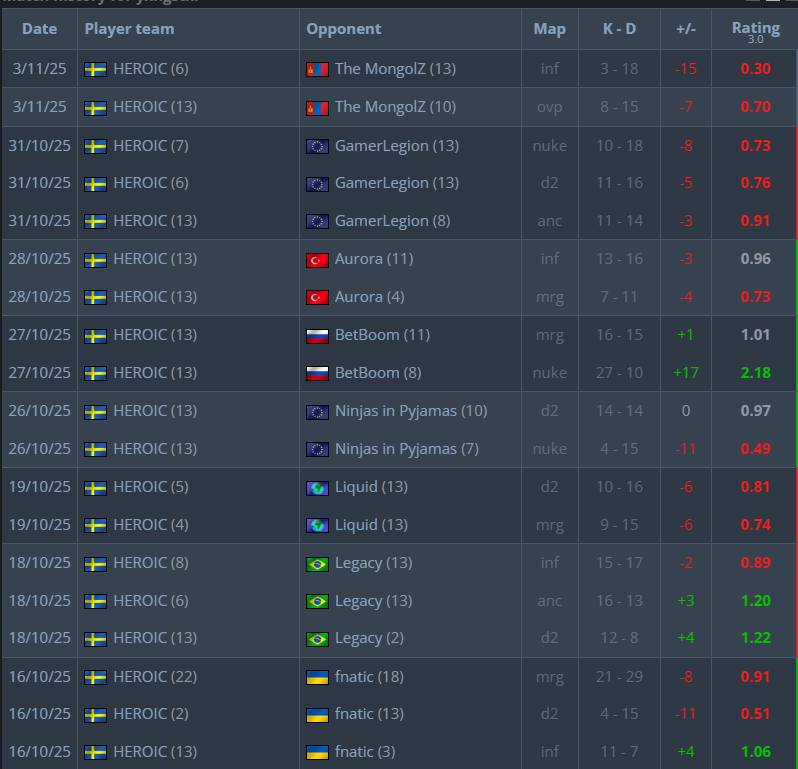
Task: Click the -15 plus-minus value
Action: pos(686,69)
